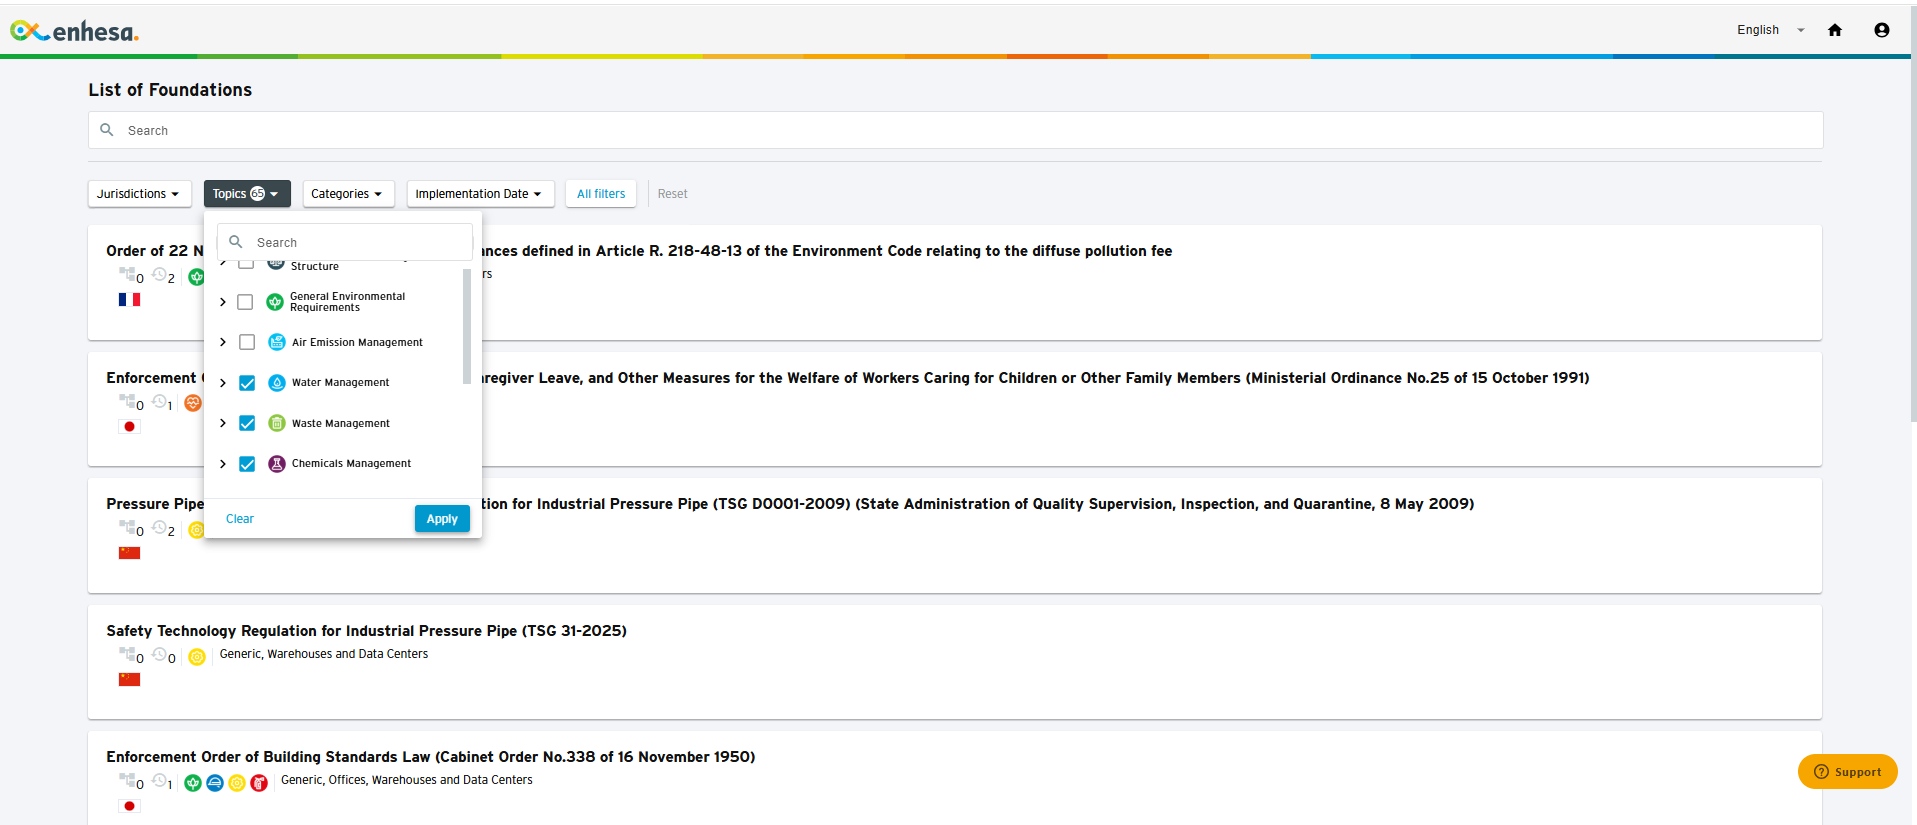Viewport: 1917px width, 825px height.
Task: Check General Environmental Requirements checkbox
Action: pos(245,302)
